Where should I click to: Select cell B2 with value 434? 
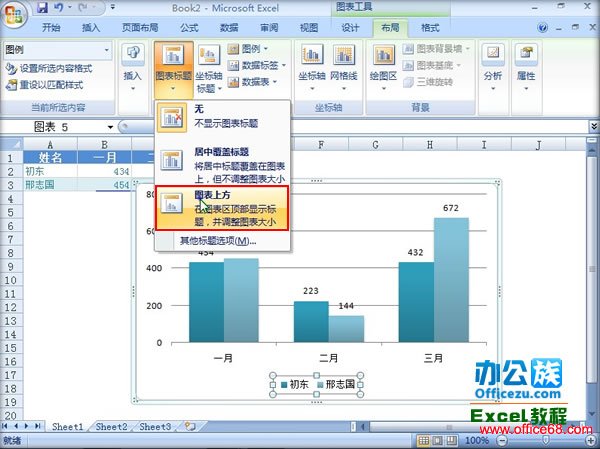click(x=104, y=171)
